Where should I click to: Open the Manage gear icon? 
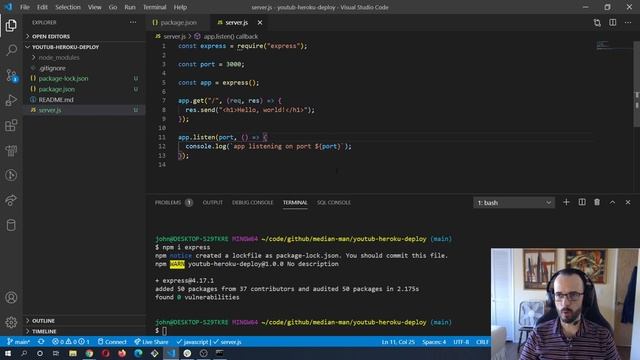click(x=11, y=322)
